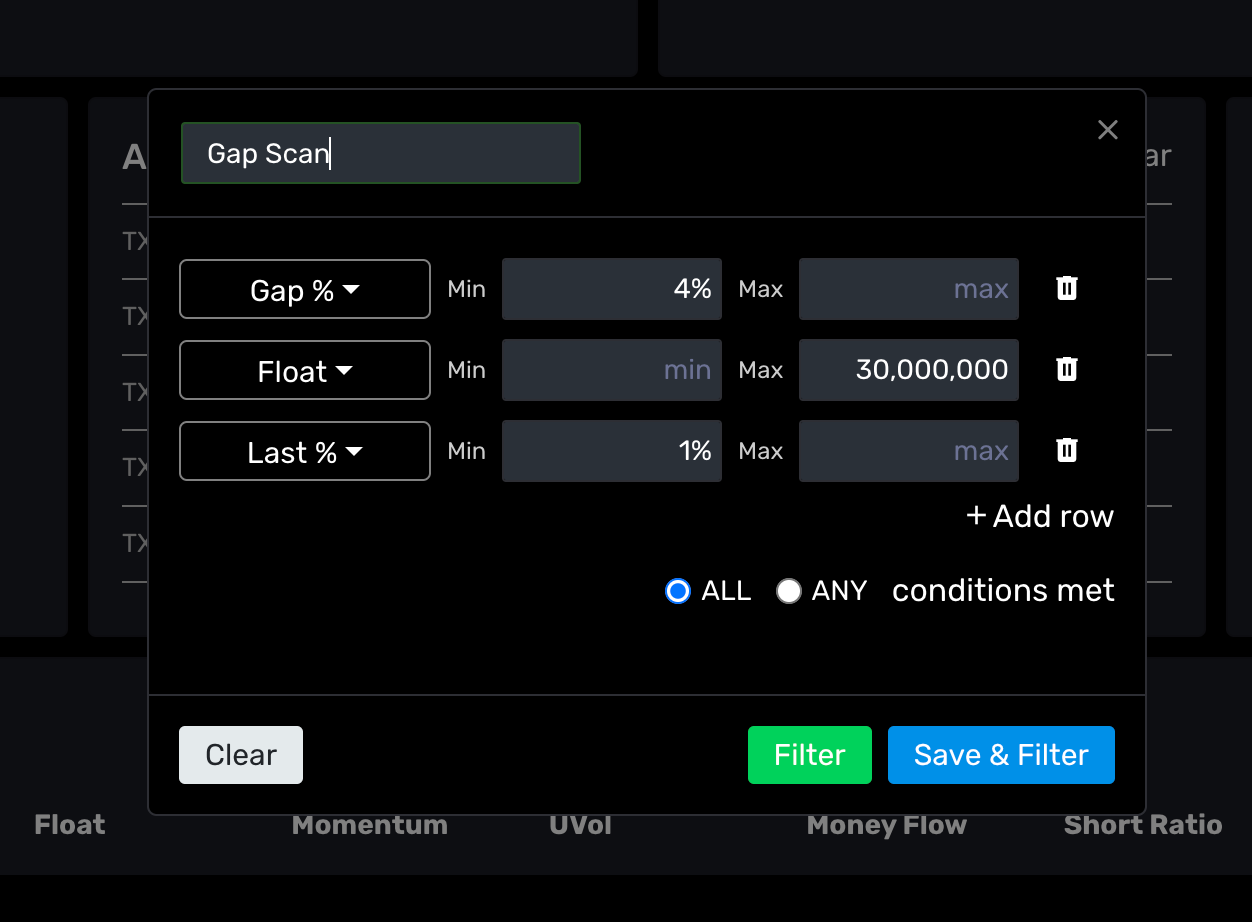Viewport: 1252px width, 922px height.
Task: Select the ANY conditions radio button
Action: pos(789,591)
